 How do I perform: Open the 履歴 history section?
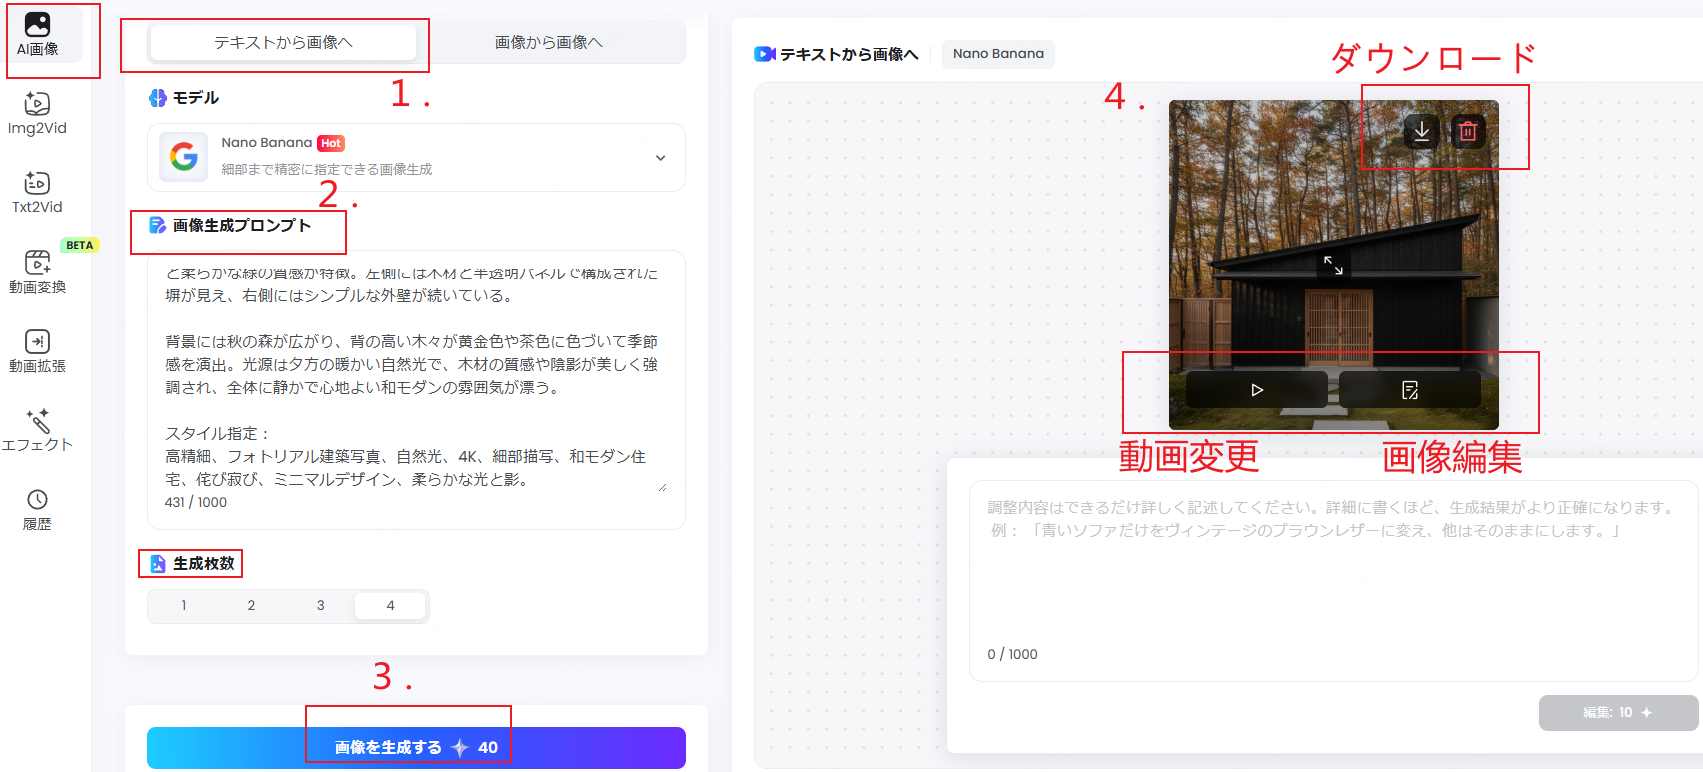(37, 509)
